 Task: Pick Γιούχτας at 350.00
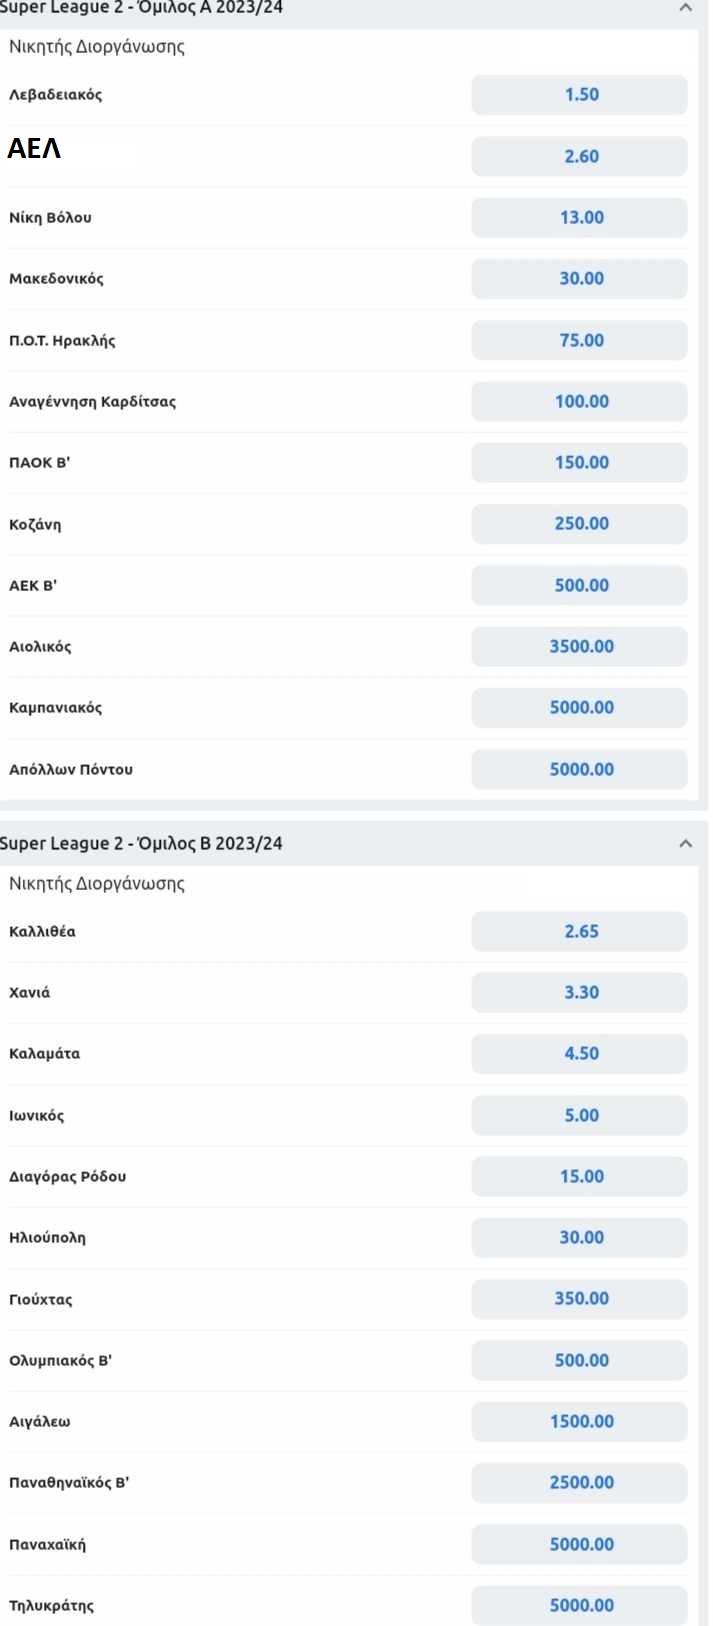coord(580,1299)
